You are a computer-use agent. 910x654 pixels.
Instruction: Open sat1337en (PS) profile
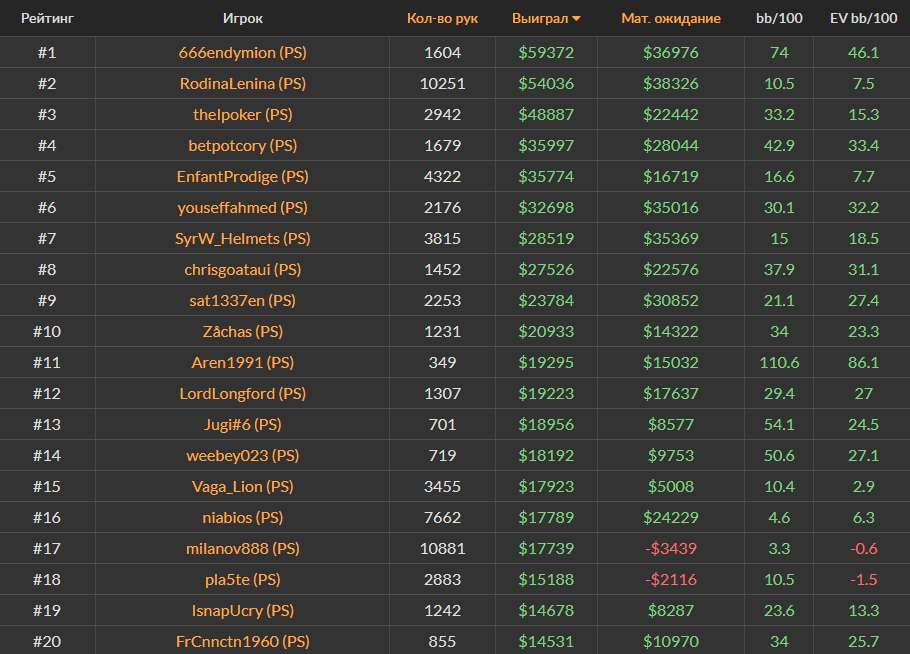click(242, 300)
